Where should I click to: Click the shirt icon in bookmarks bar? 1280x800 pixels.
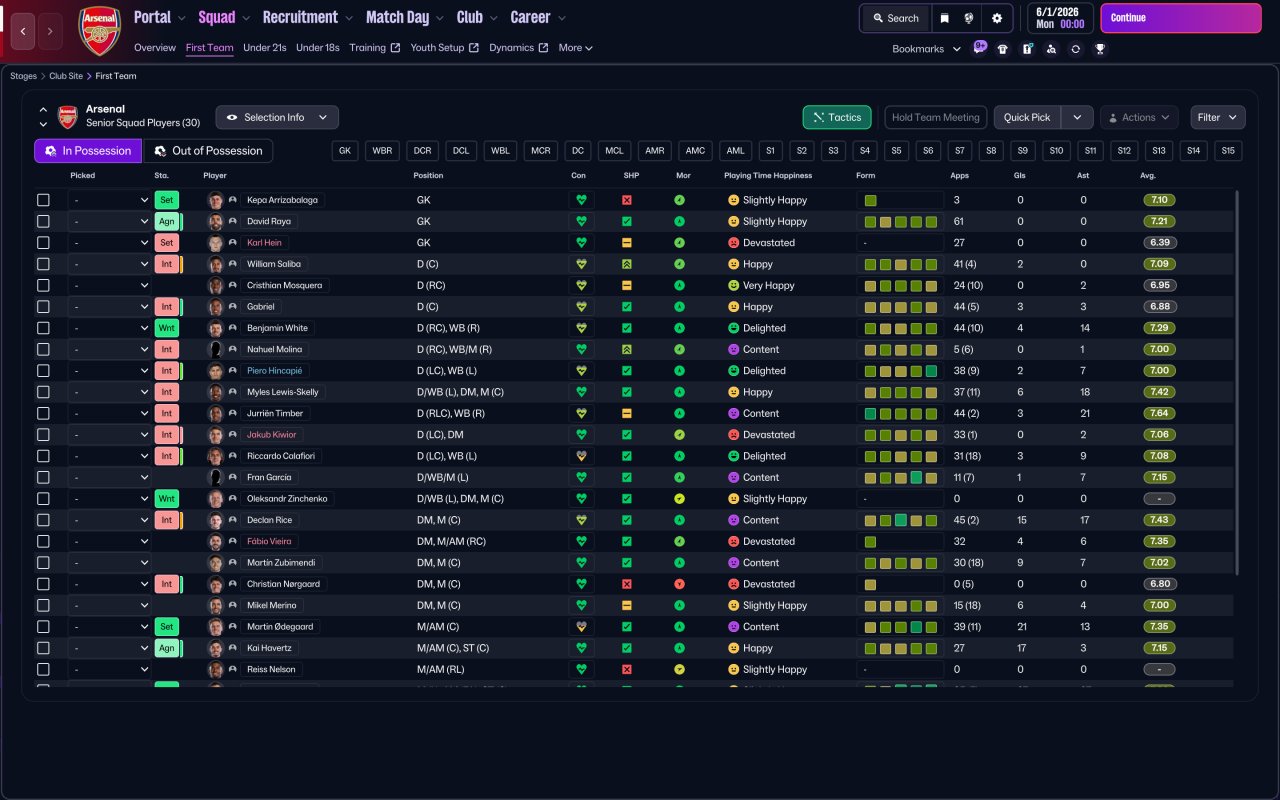coord(1003,49)
